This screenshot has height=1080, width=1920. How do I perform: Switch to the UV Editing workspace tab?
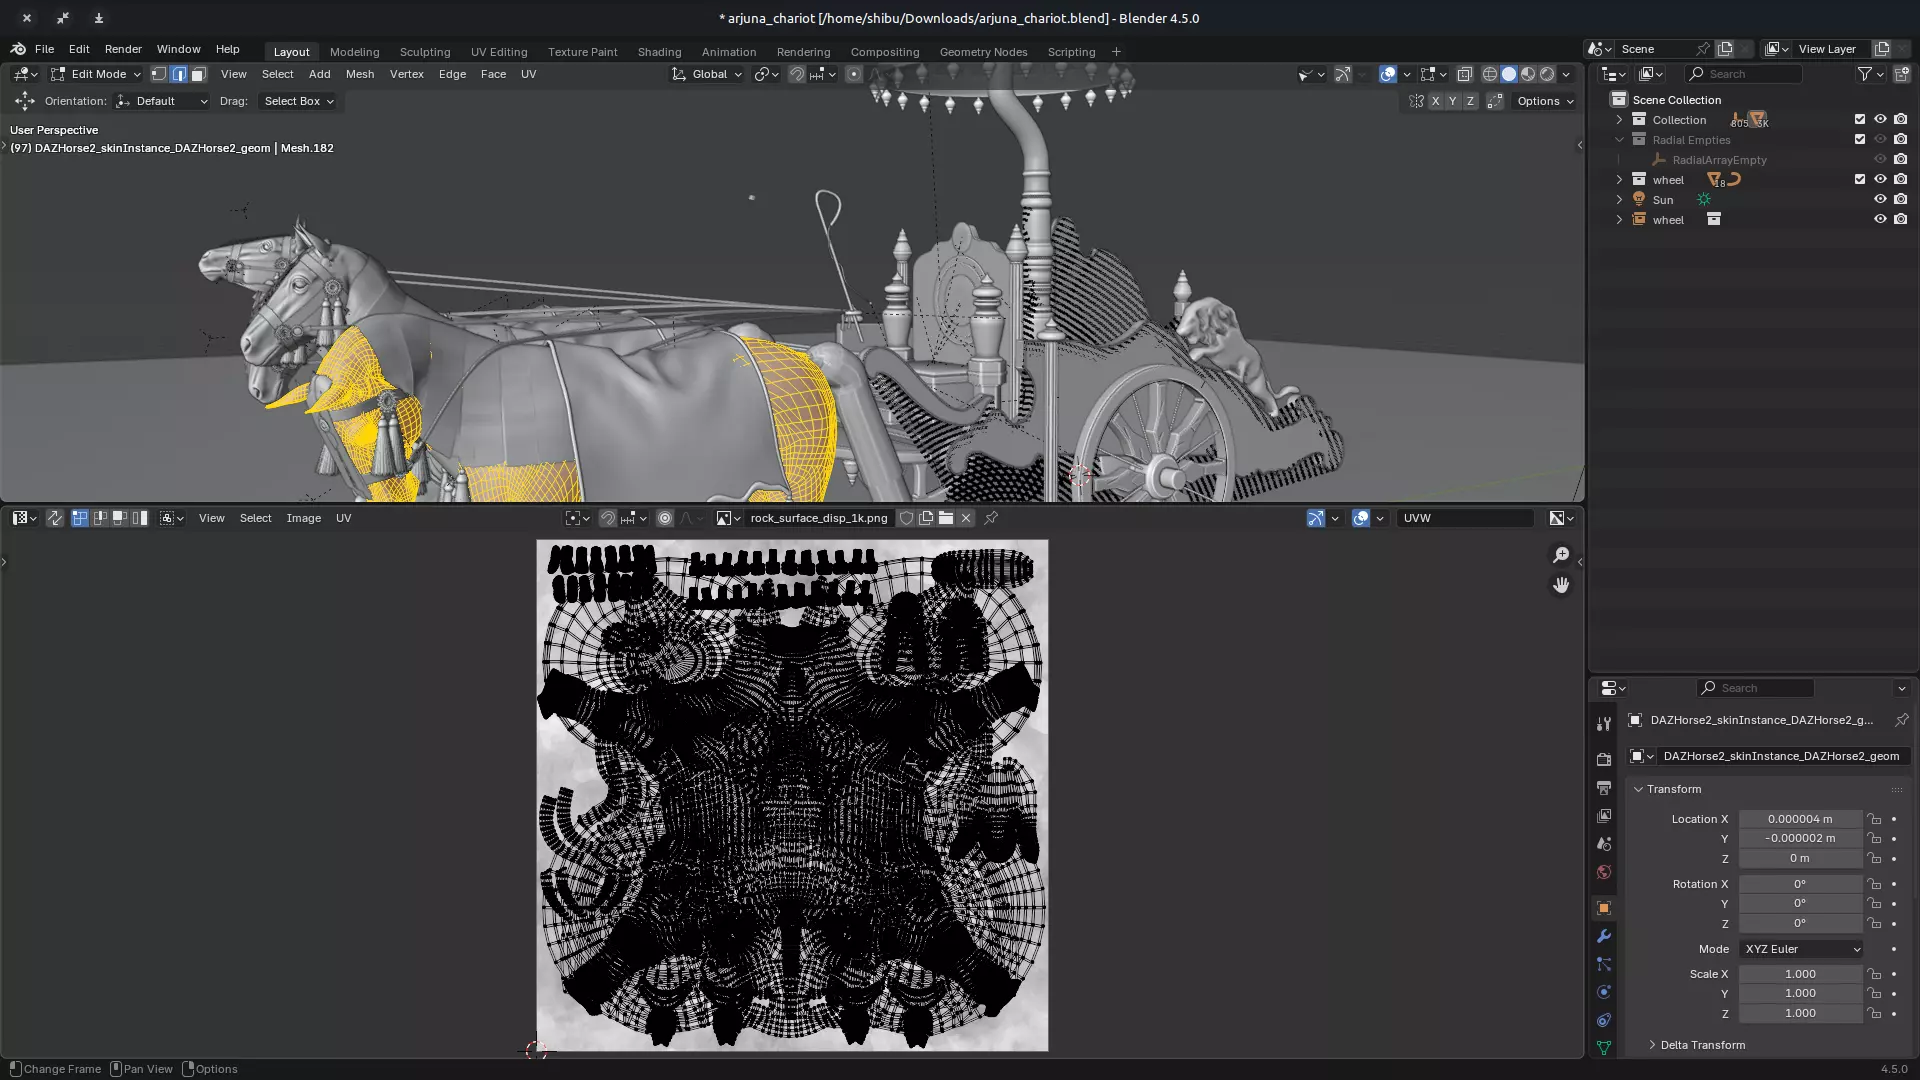[x=498, y=52]
